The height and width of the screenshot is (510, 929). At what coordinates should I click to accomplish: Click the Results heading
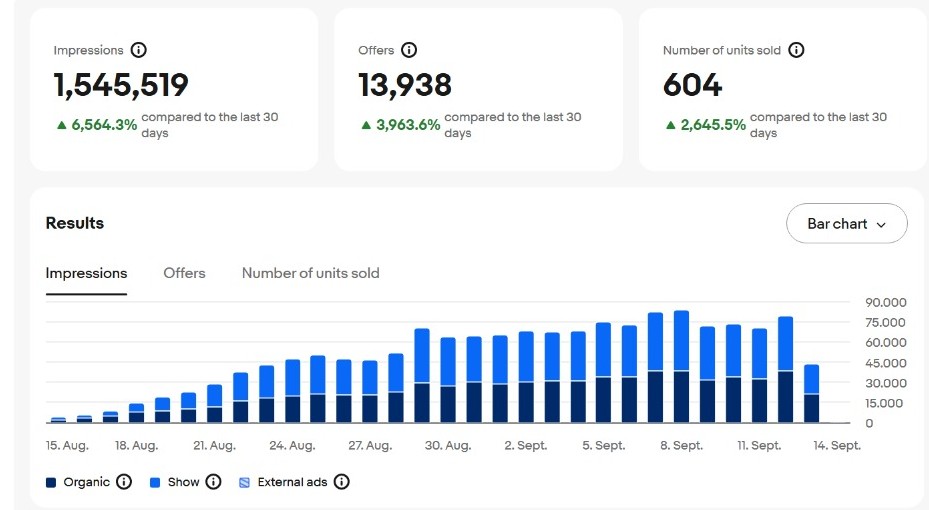75,223
